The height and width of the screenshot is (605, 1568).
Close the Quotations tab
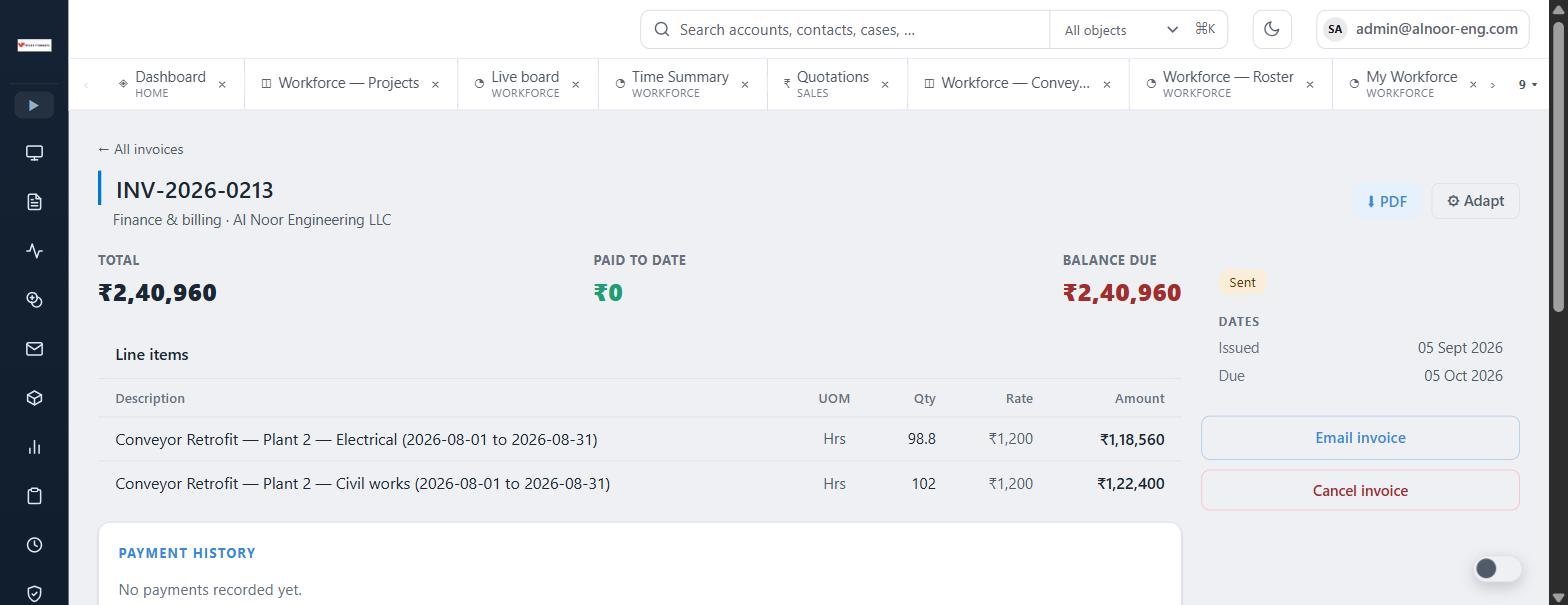[885, 85]
